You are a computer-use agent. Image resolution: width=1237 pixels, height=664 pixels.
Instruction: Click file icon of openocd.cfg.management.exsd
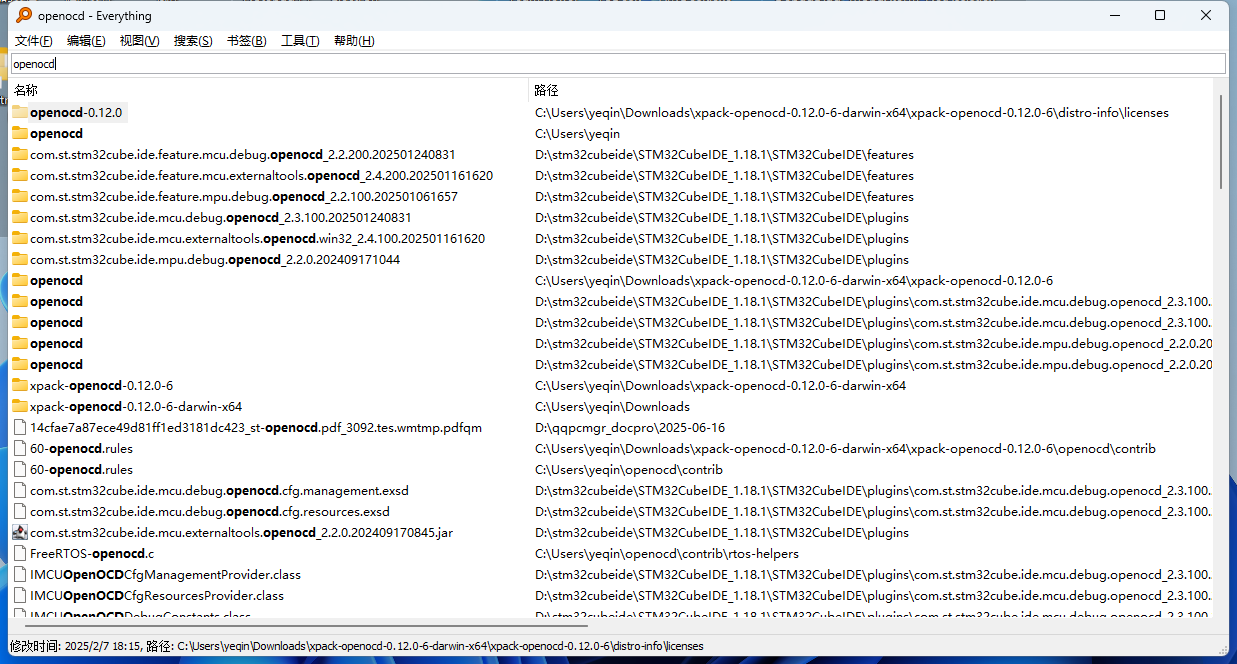pos(20,490)
